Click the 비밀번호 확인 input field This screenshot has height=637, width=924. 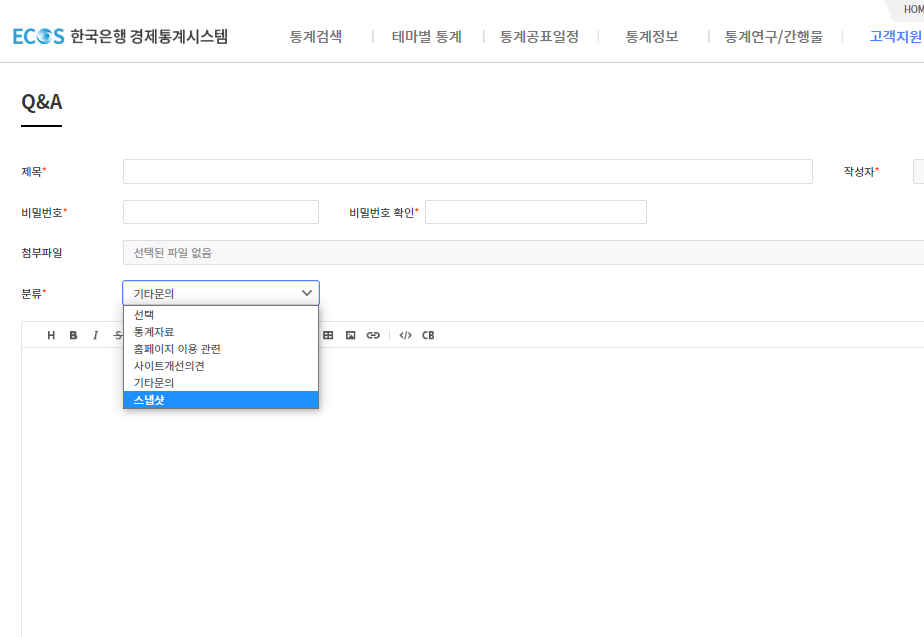[x=536, y=212]
